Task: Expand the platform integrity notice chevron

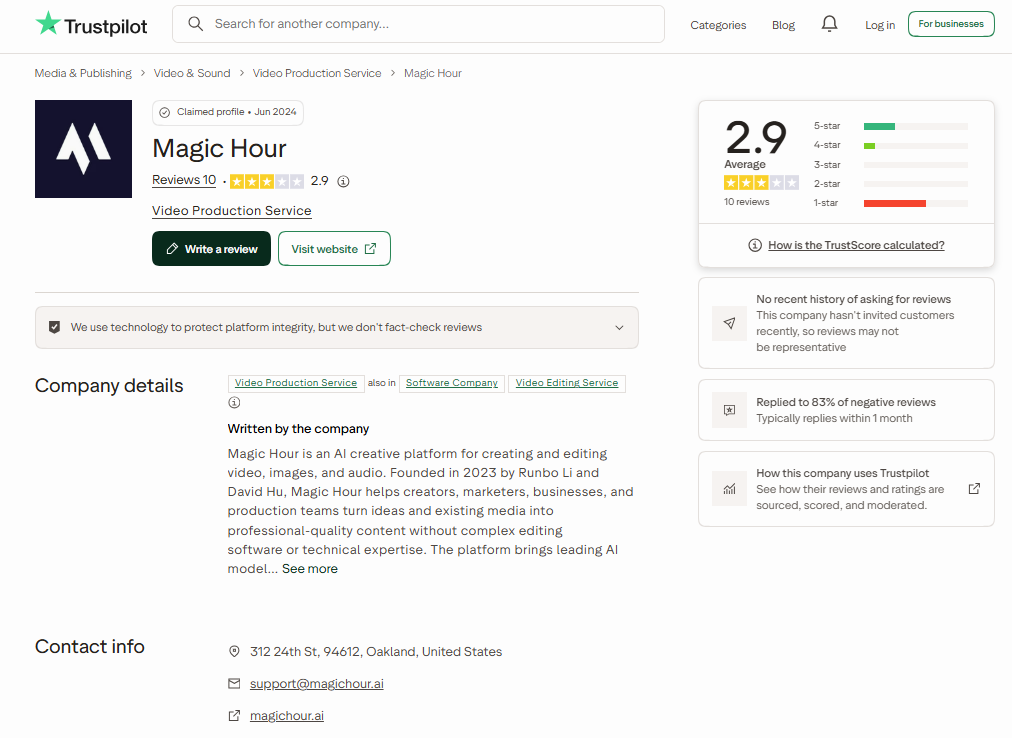Action: tap(620, 327)
